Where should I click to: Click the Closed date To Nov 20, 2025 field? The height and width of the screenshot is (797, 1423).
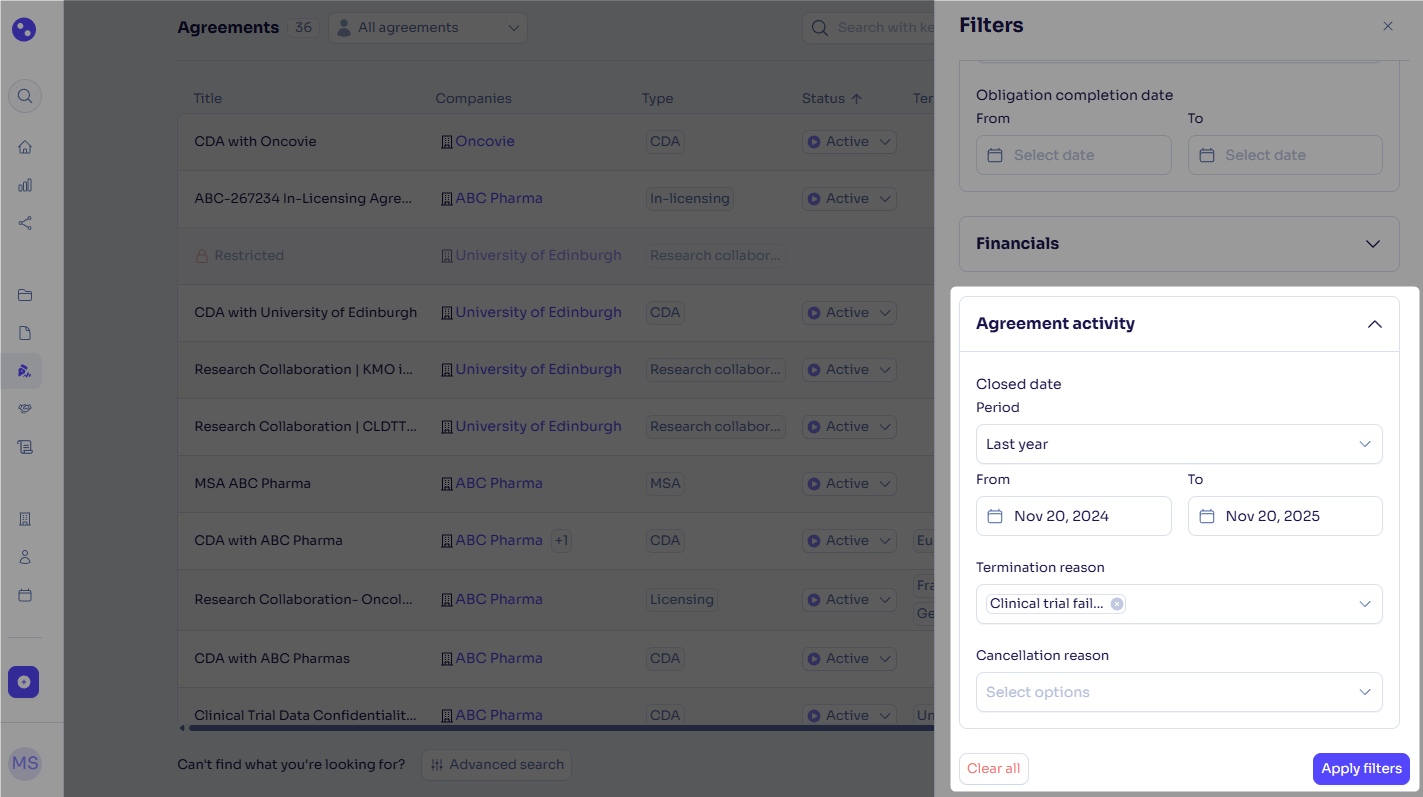(1284, 516)
